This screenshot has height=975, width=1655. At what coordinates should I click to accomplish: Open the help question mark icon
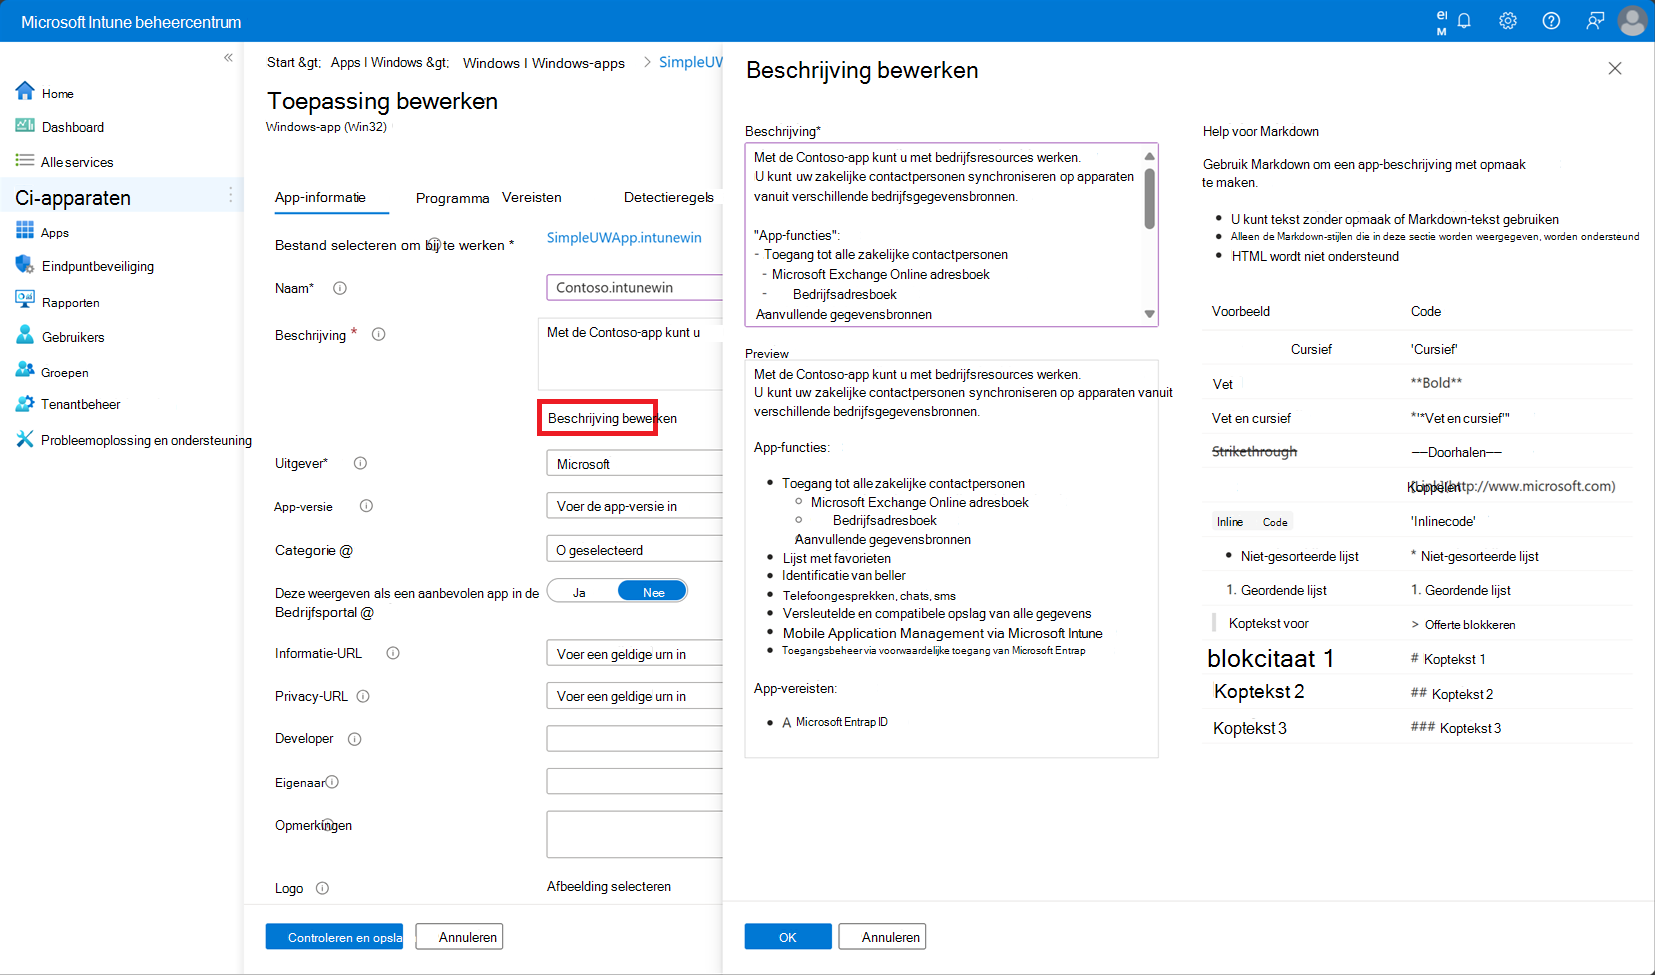click(1551, 21)
